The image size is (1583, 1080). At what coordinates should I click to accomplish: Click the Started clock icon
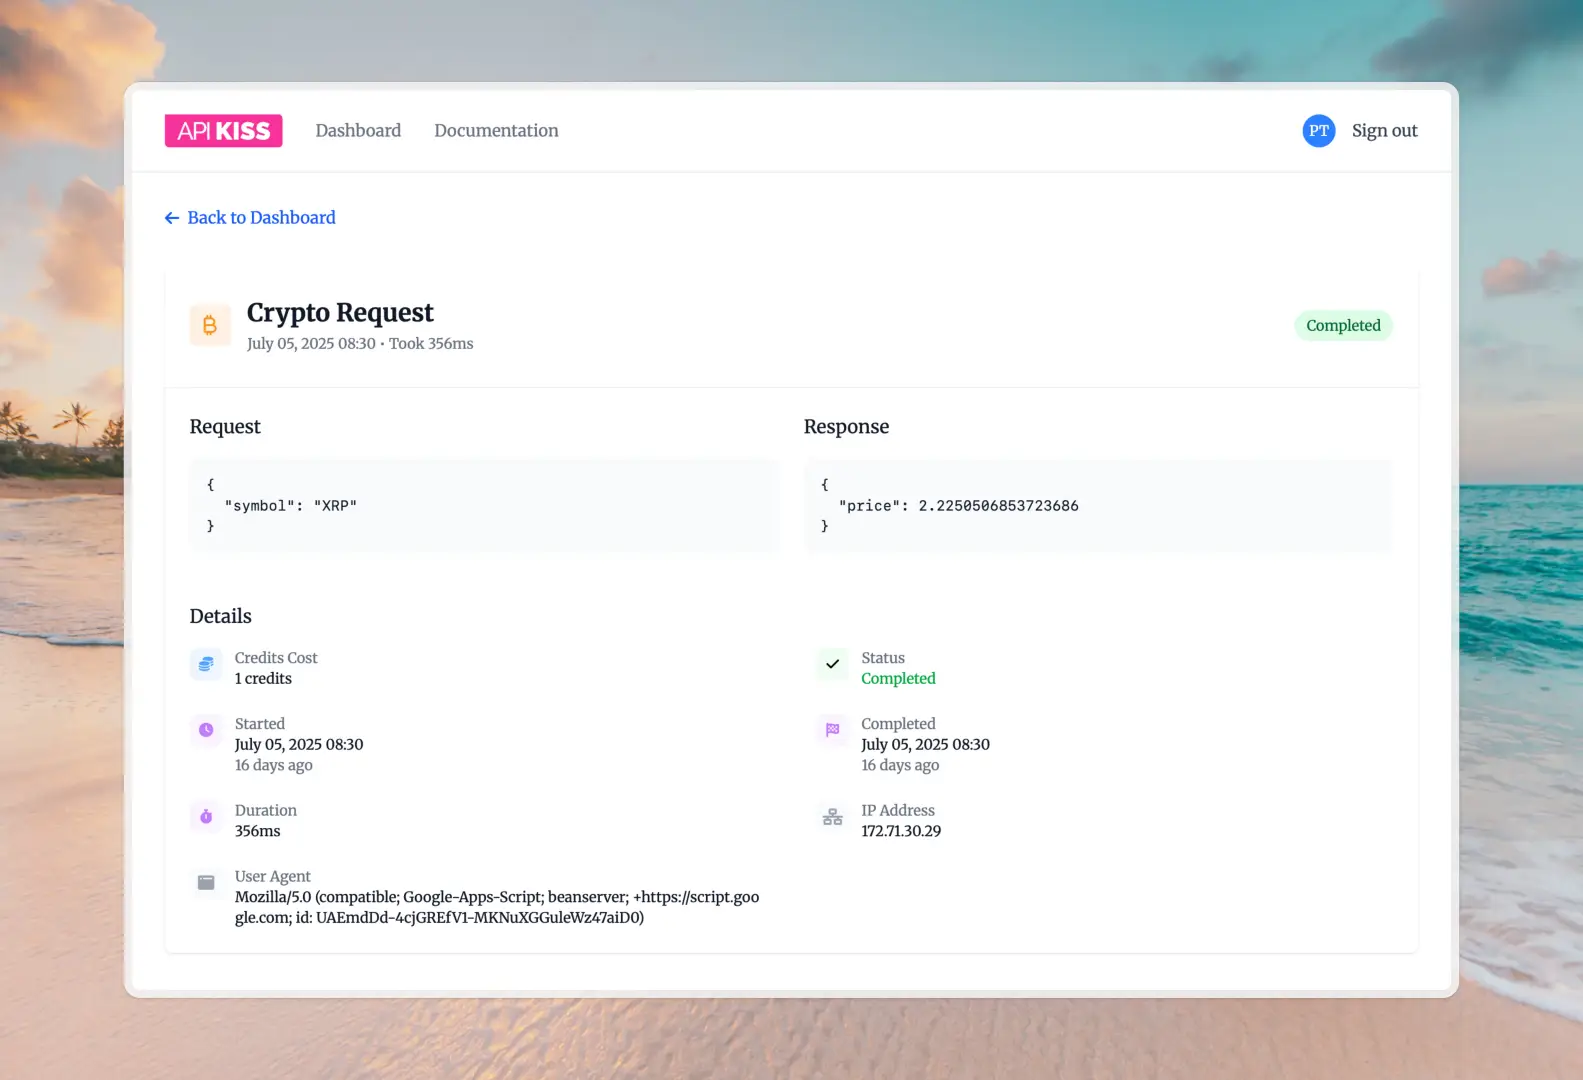206,730
